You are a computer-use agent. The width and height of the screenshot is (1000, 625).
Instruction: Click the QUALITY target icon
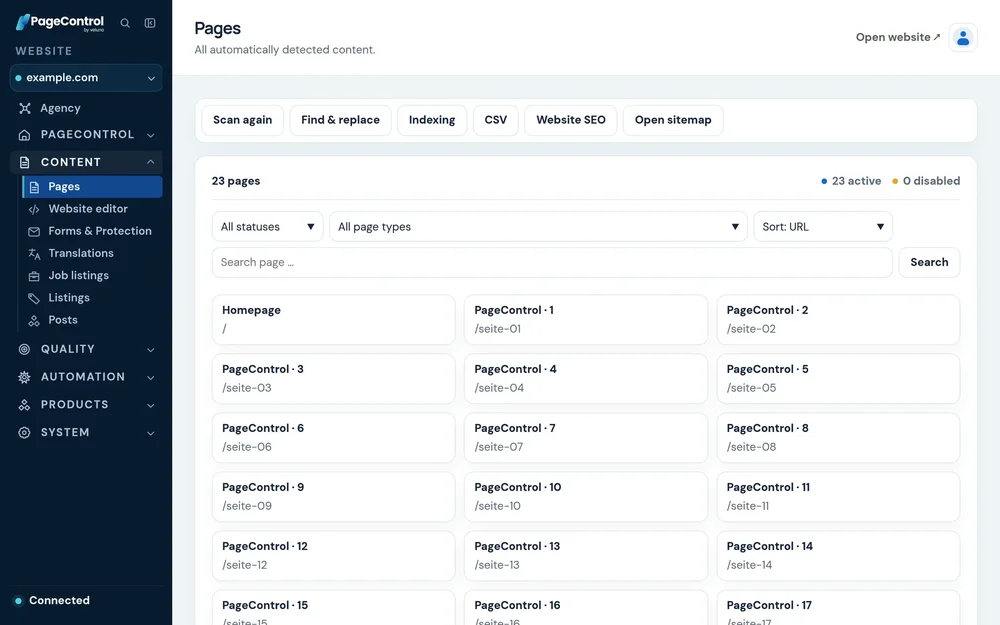coord(24,349)
